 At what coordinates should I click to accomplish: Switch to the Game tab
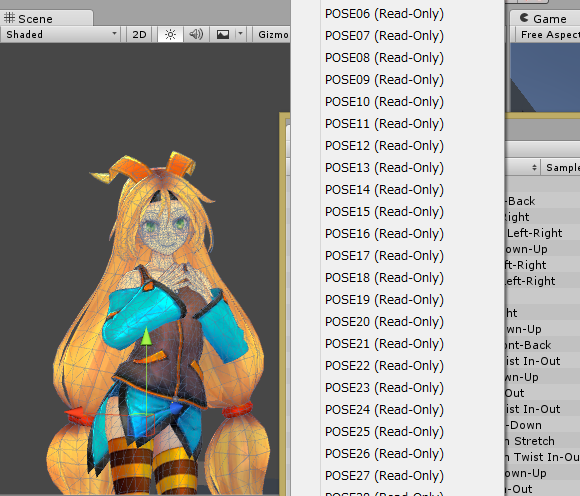[544, 18]
